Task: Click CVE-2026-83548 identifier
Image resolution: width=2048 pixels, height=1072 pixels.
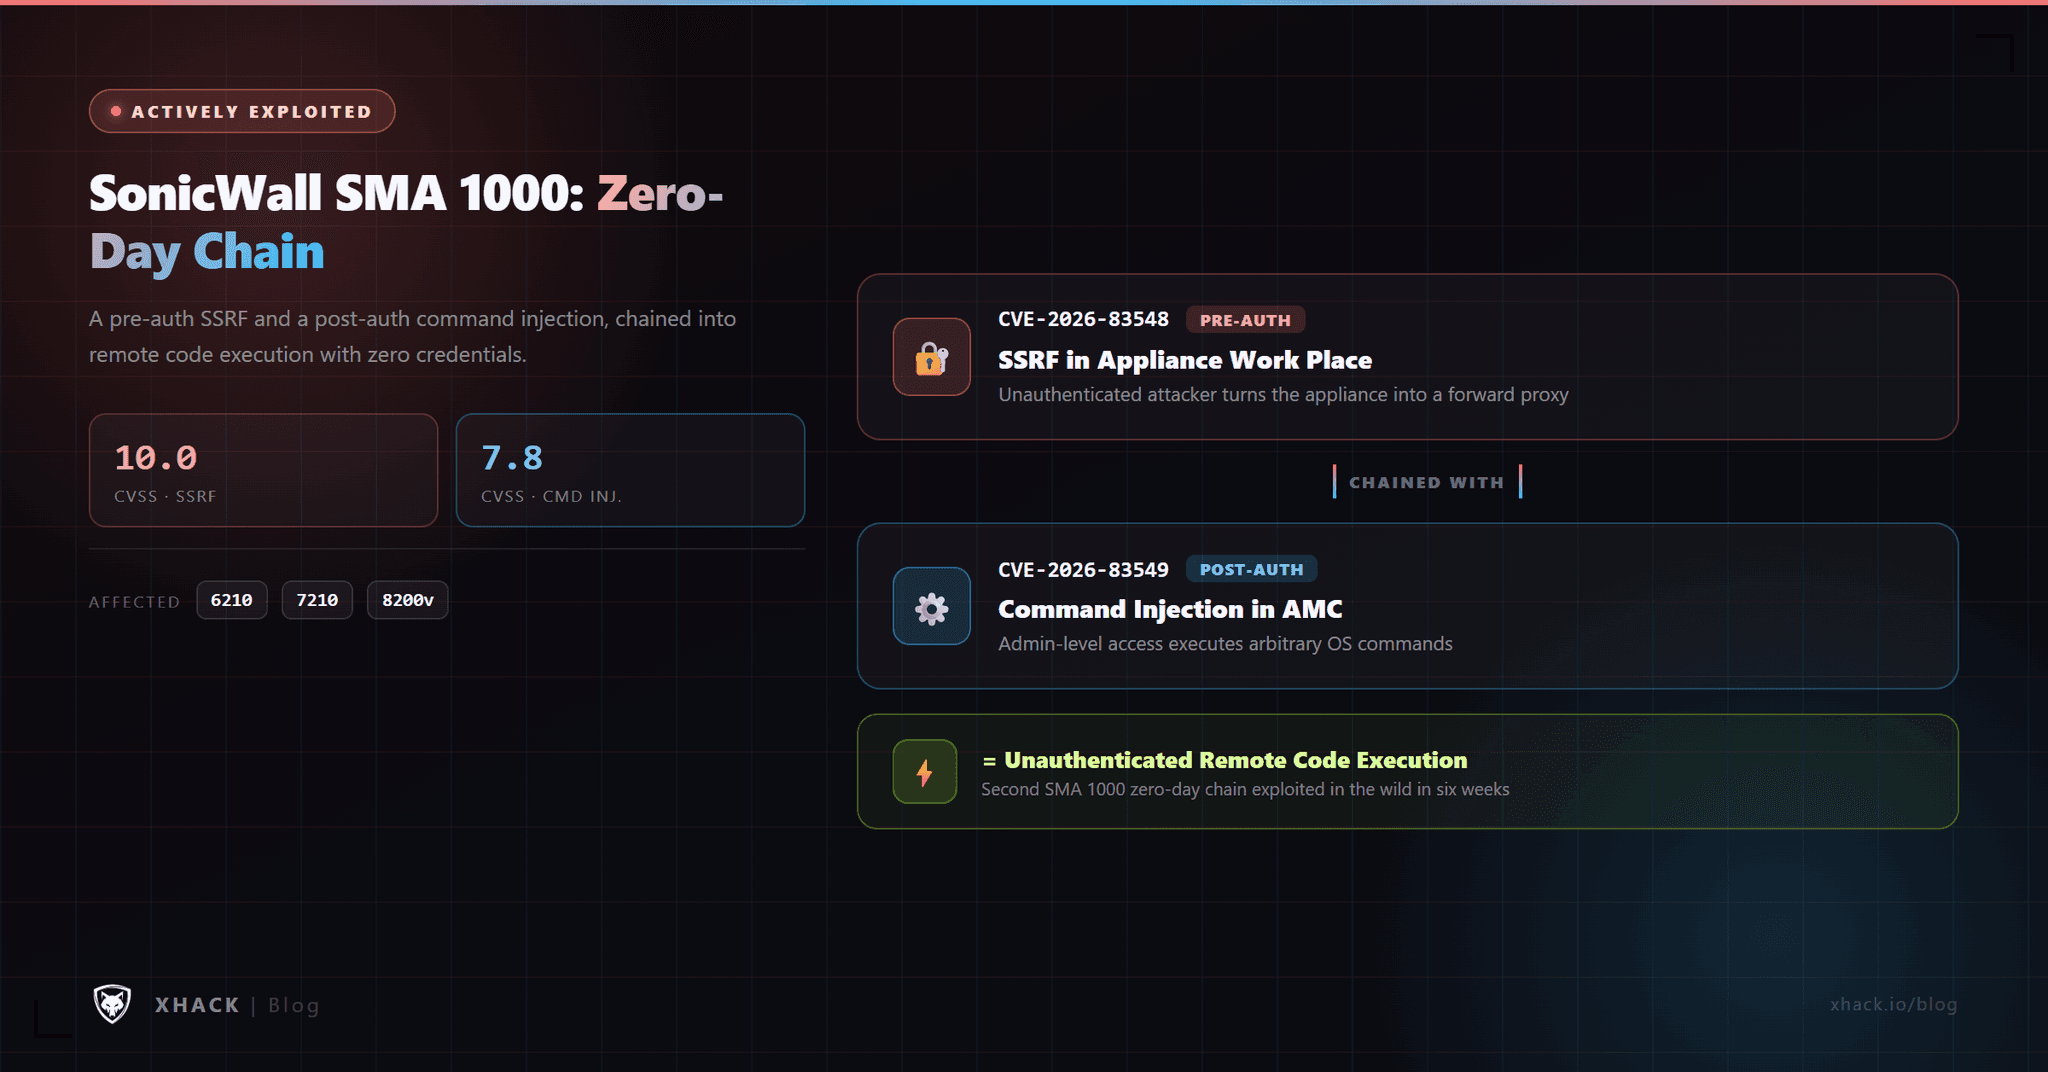Action: [x=1083, y=319]
